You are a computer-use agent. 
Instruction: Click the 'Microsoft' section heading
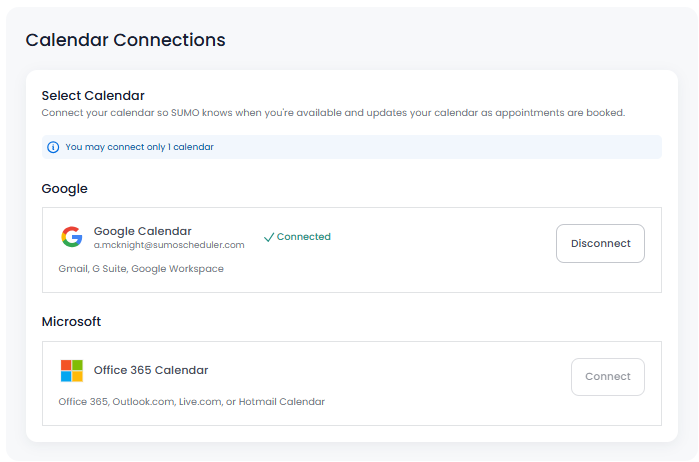click(x=71, y=322)
